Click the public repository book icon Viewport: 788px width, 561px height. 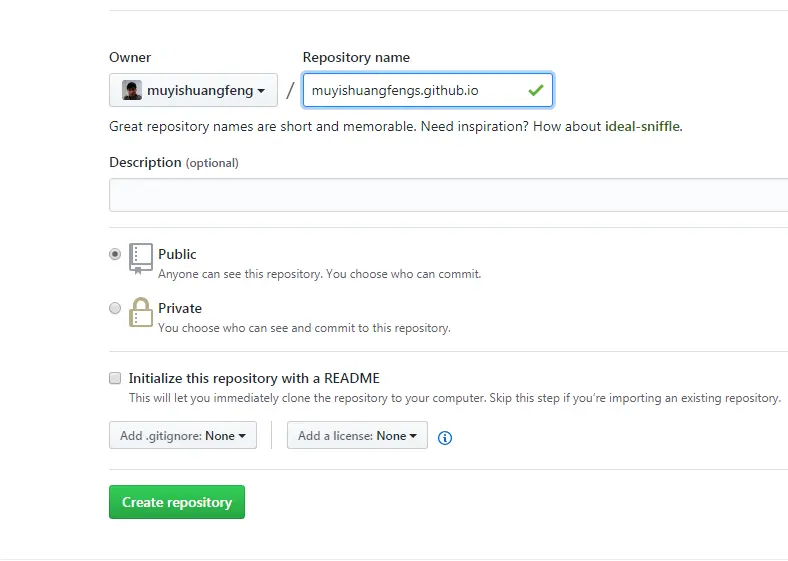tap(141, 259)
